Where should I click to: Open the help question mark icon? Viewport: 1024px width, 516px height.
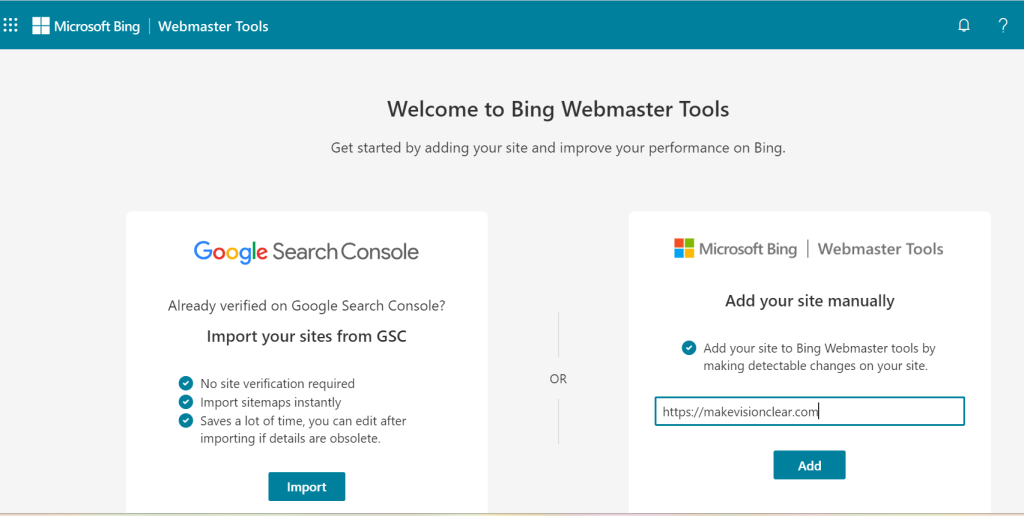coord(1003,26)
